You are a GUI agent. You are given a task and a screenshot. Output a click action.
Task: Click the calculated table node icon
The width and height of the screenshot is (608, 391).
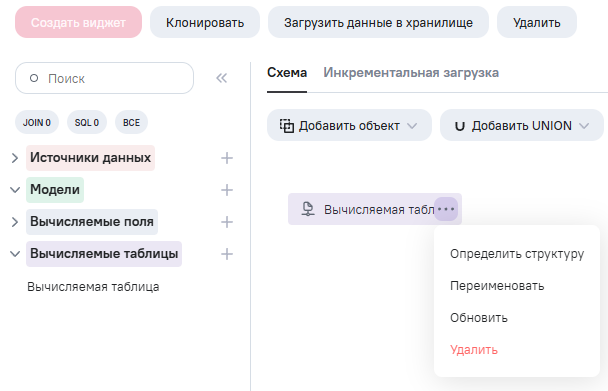point(308,209)
